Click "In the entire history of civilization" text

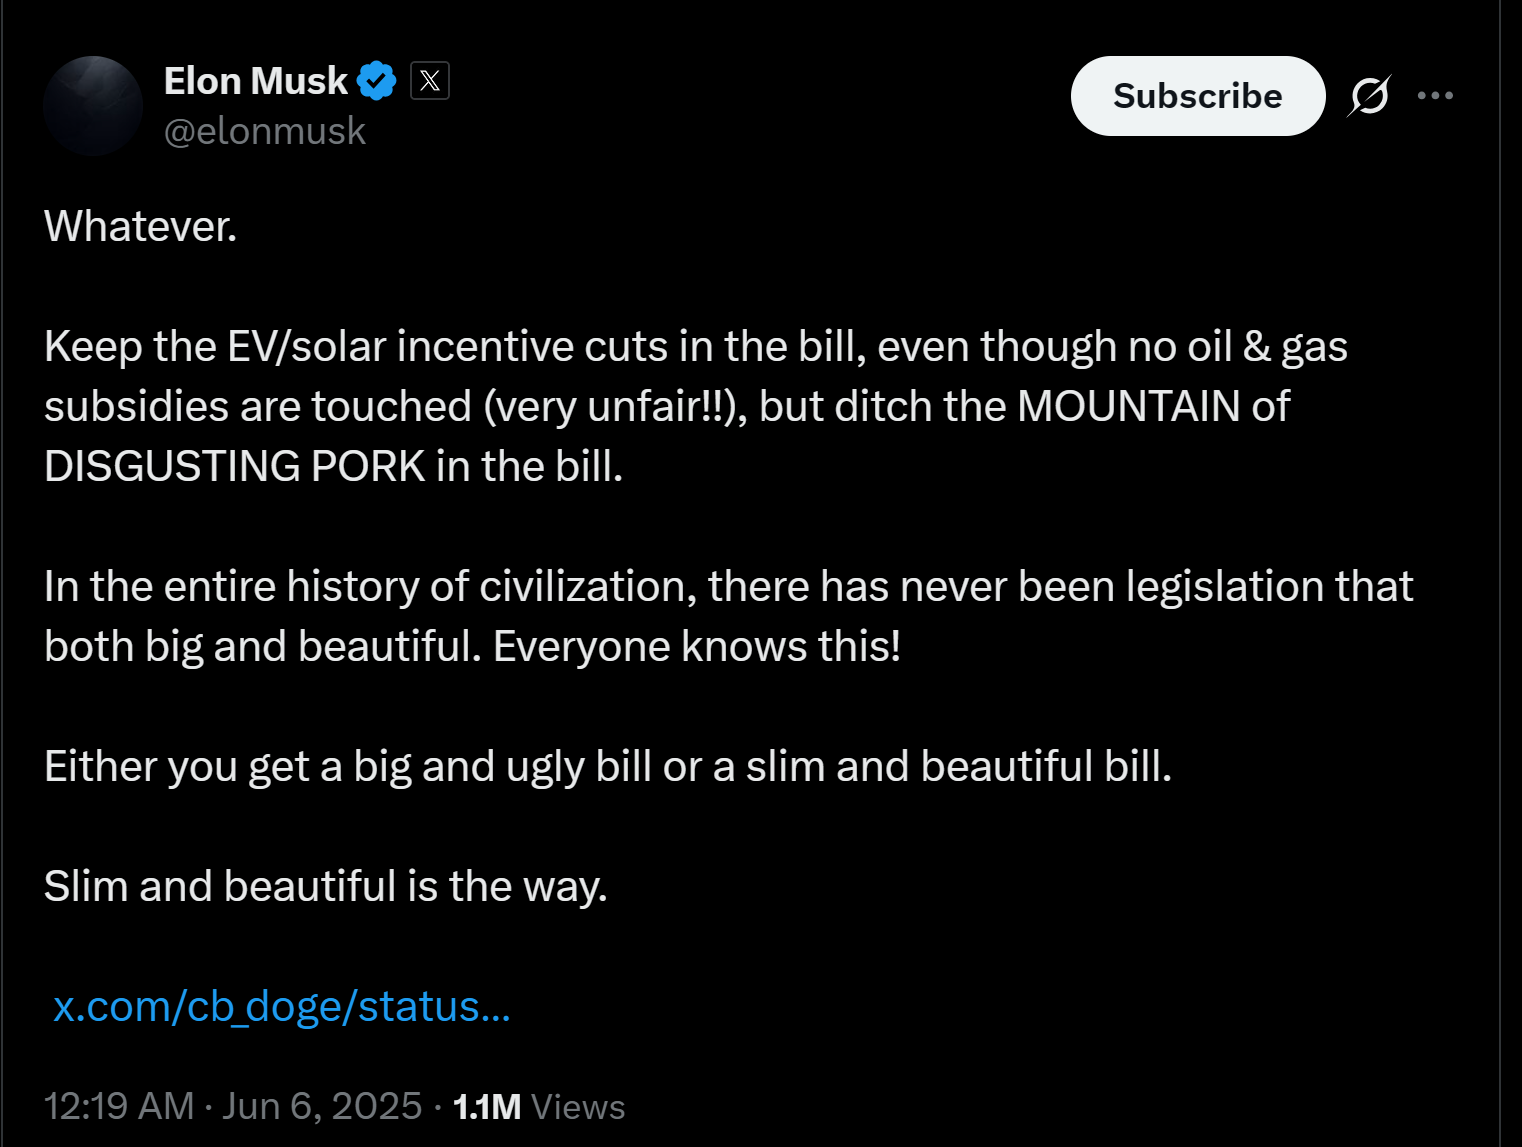371,586
